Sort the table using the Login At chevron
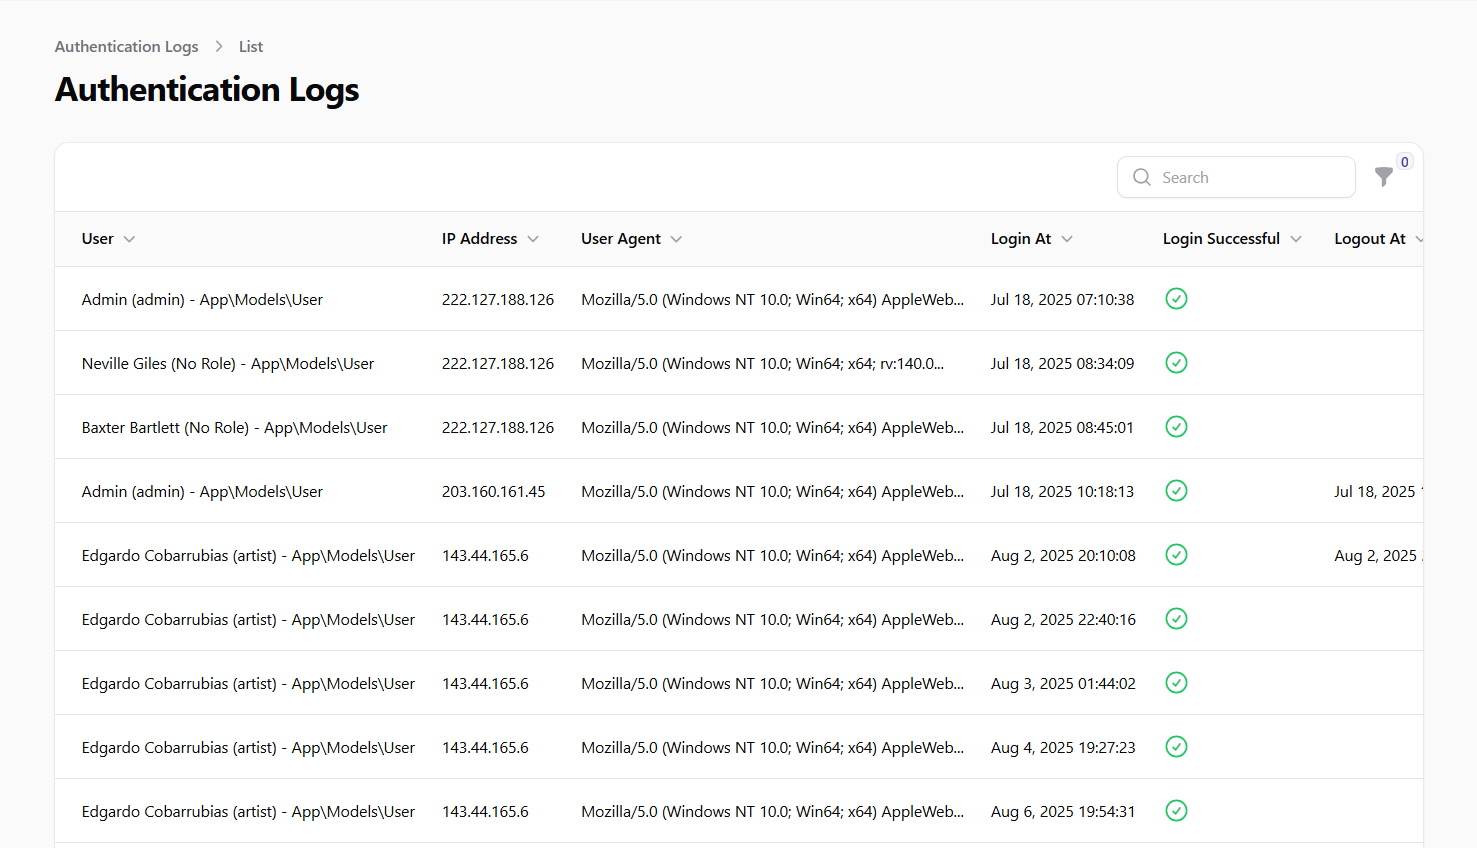Image resolution: width=1477 pixels, height=848 pixels. 1067,238
